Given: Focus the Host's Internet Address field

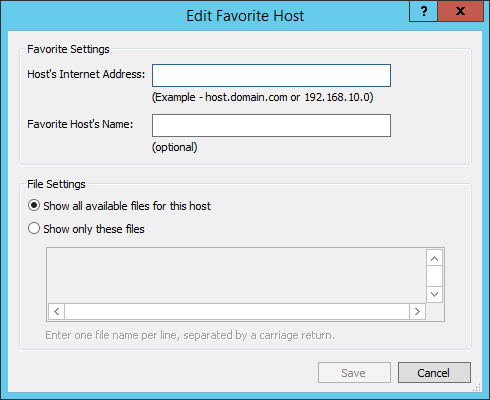Looking at the screenshot, I should tap(271, 76).
